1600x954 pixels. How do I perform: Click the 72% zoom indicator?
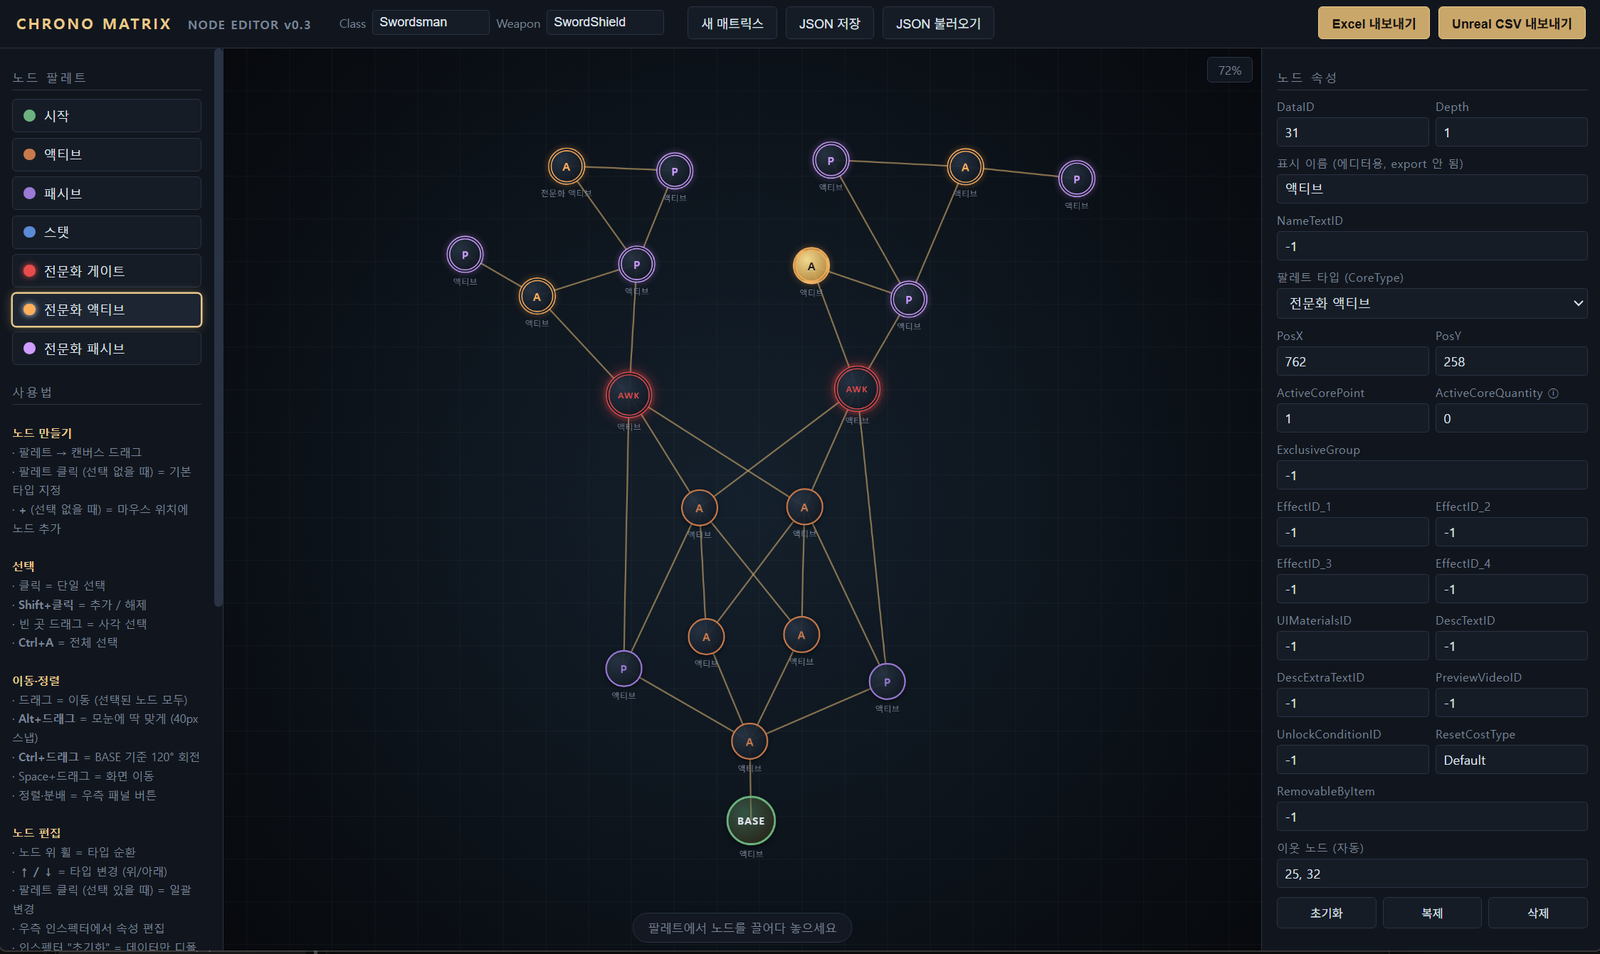[1230, 70]
